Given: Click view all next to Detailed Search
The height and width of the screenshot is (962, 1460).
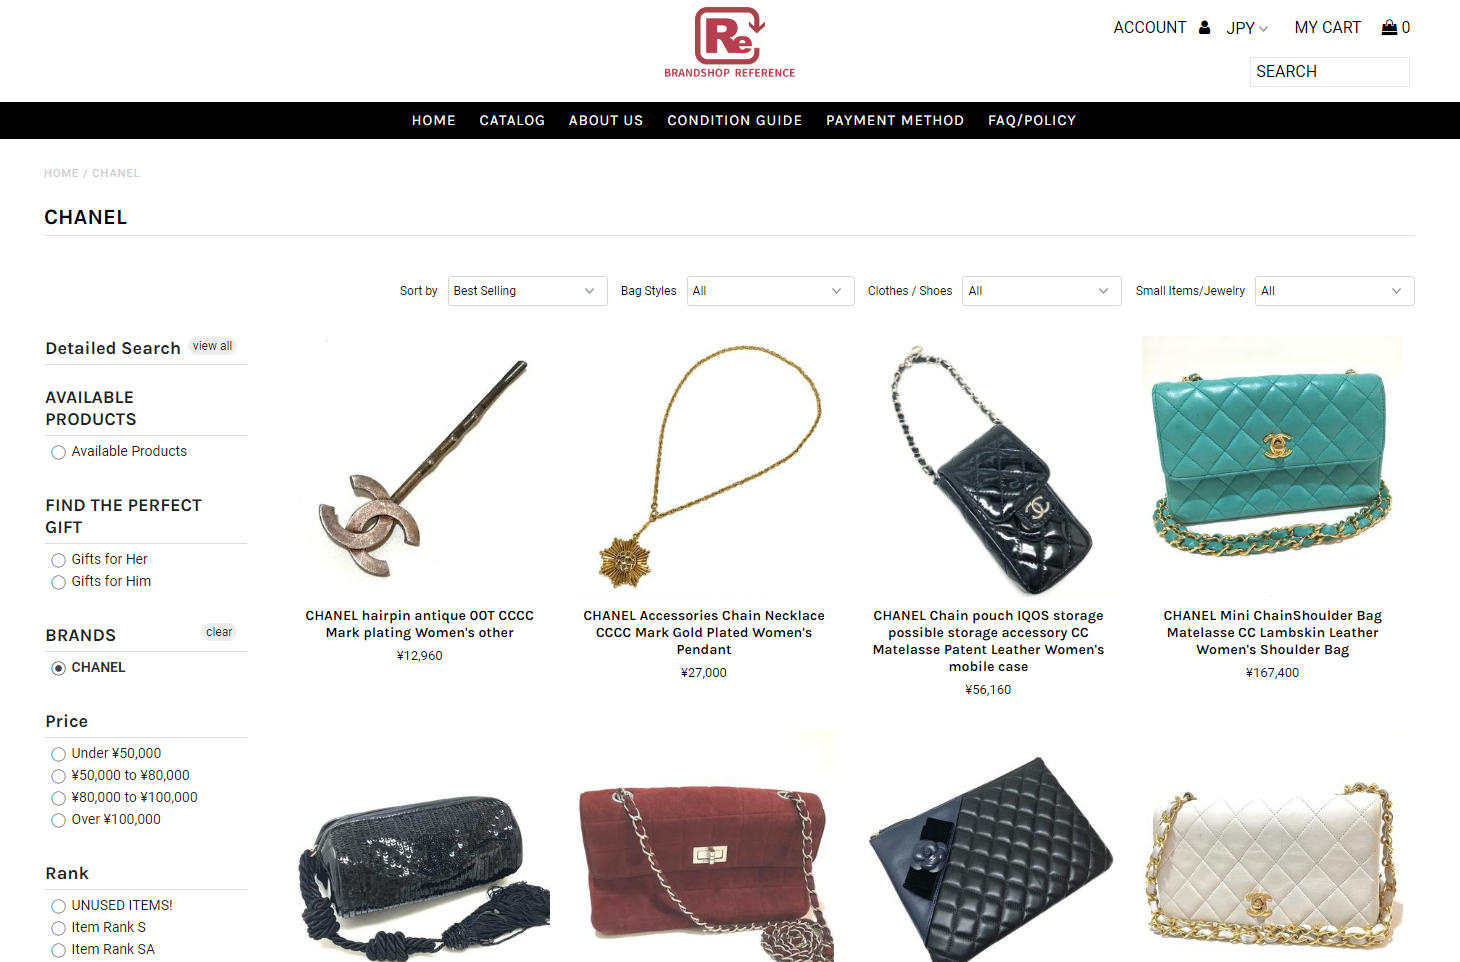Looking at the screenshot, I should click(x=212, y=346).
